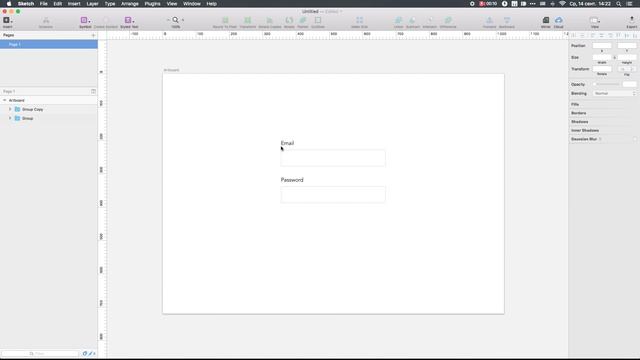
Task: Click the lock aspect ratio icon between Size fields
Action: coord(615,58)
